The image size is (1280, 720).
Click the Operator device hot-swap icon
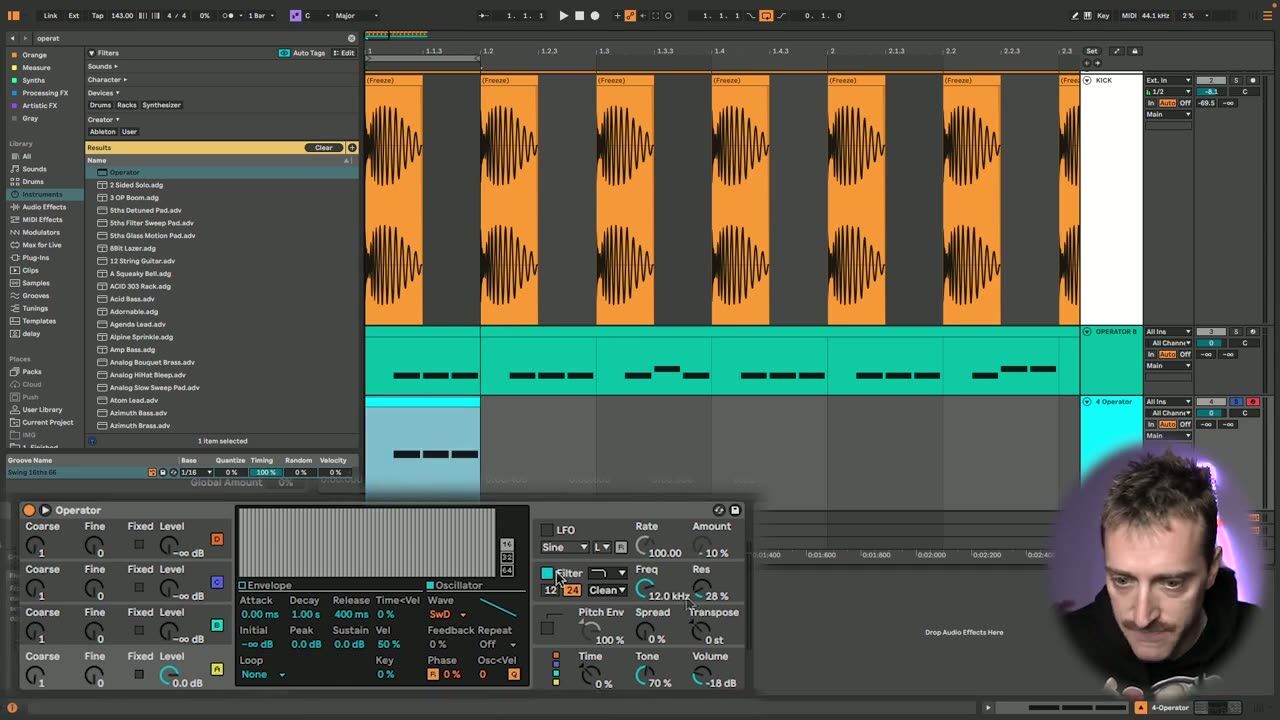coord(719,510)
